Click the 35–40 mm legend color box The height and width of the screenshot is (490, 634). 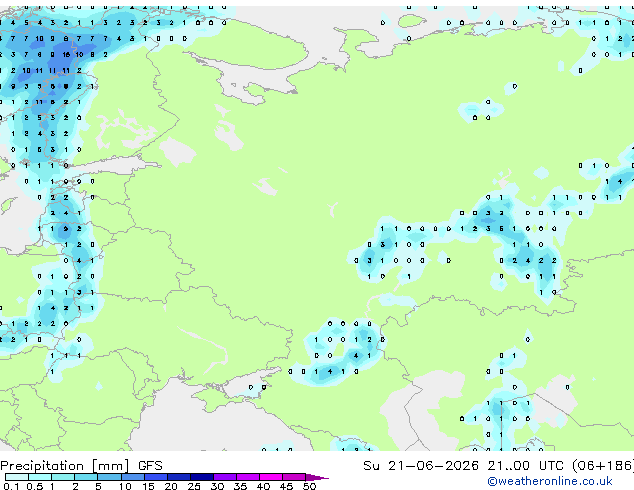(x=248, y=477)
